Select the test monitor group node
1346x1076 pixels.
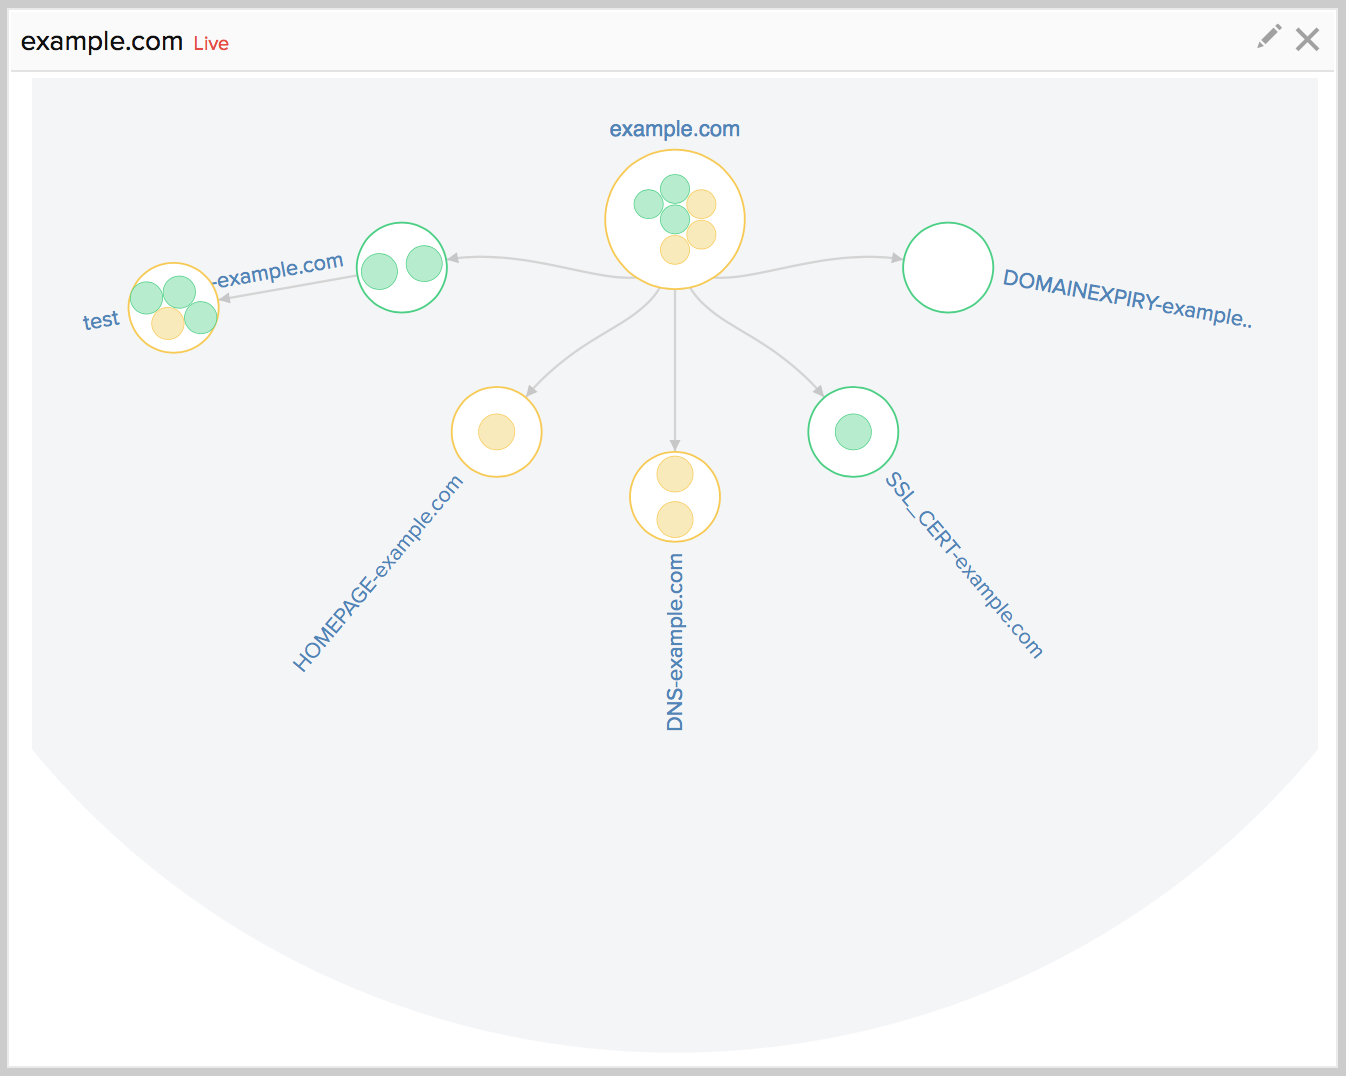point(173,308)
